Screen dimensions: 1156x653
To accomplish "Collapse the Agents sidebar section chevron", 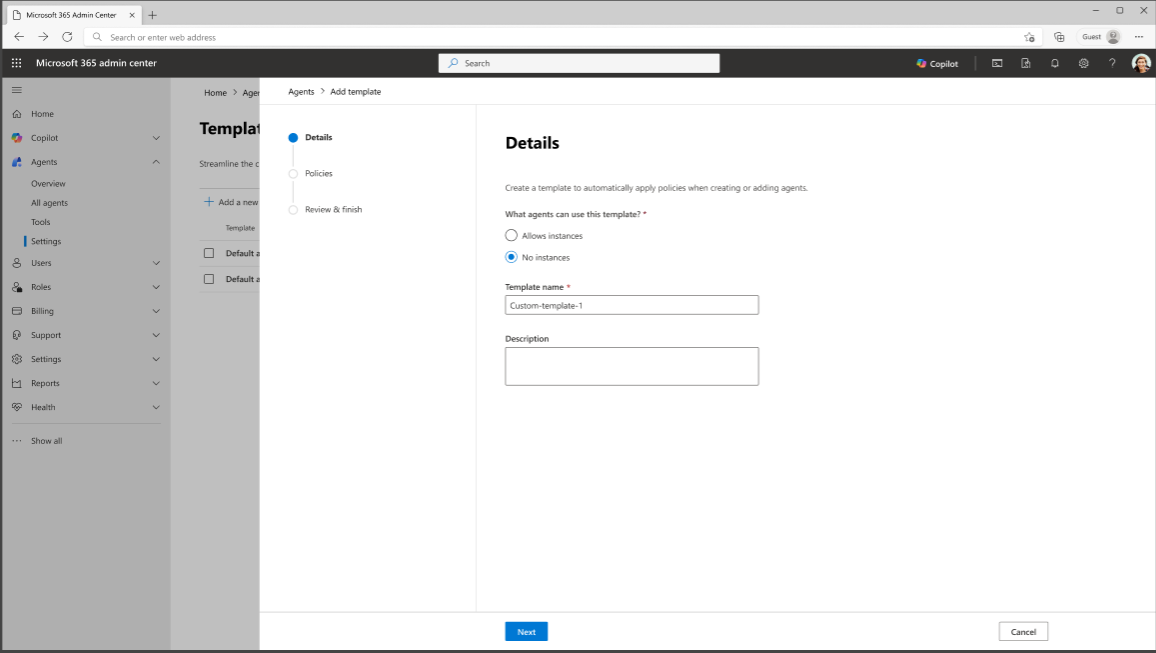I will [156, 162].
